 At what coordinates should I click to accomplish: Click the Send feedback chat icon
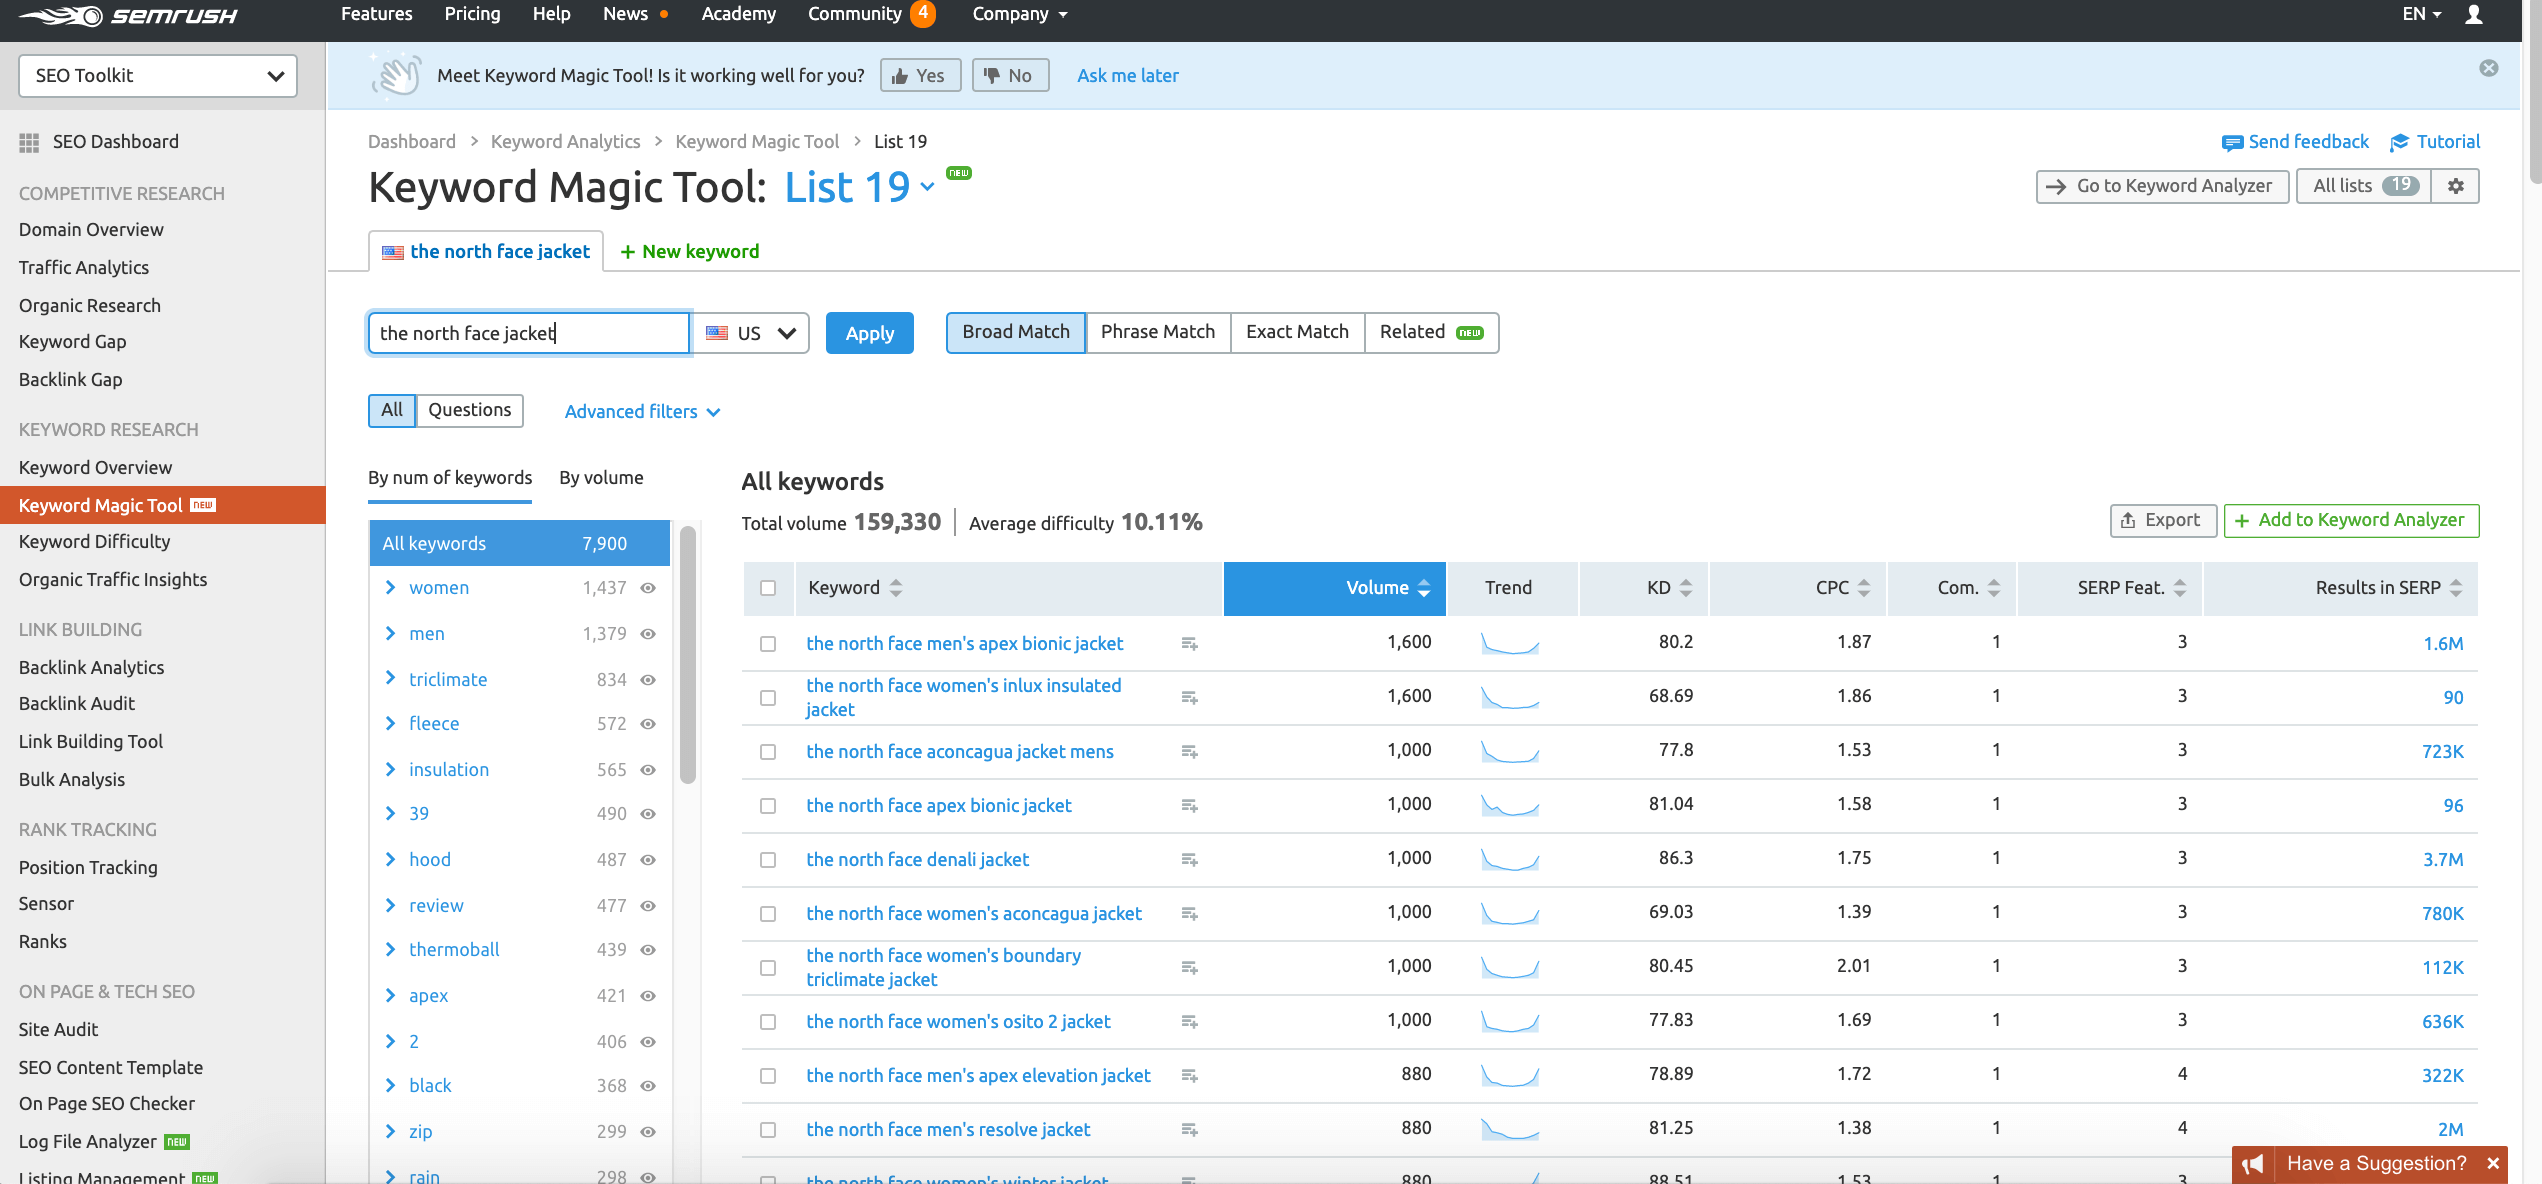click(x=2232, y=143)
